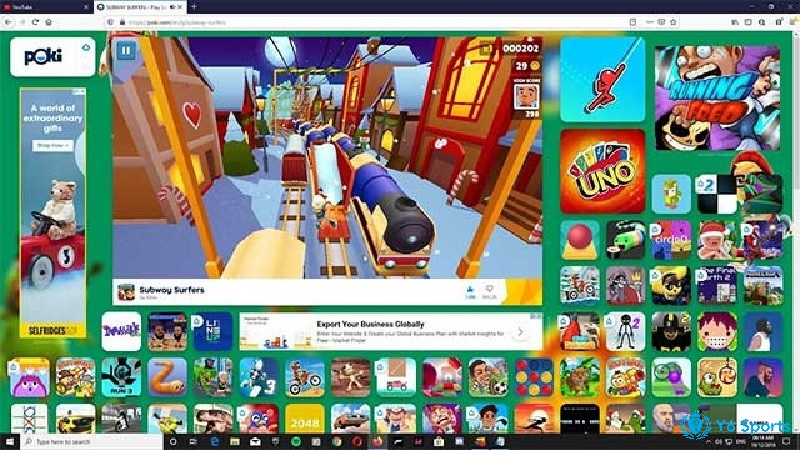This screenshot has height=450, width=800.
Task: Open the Running Fred game thumbnail
Action: point(717,98)
